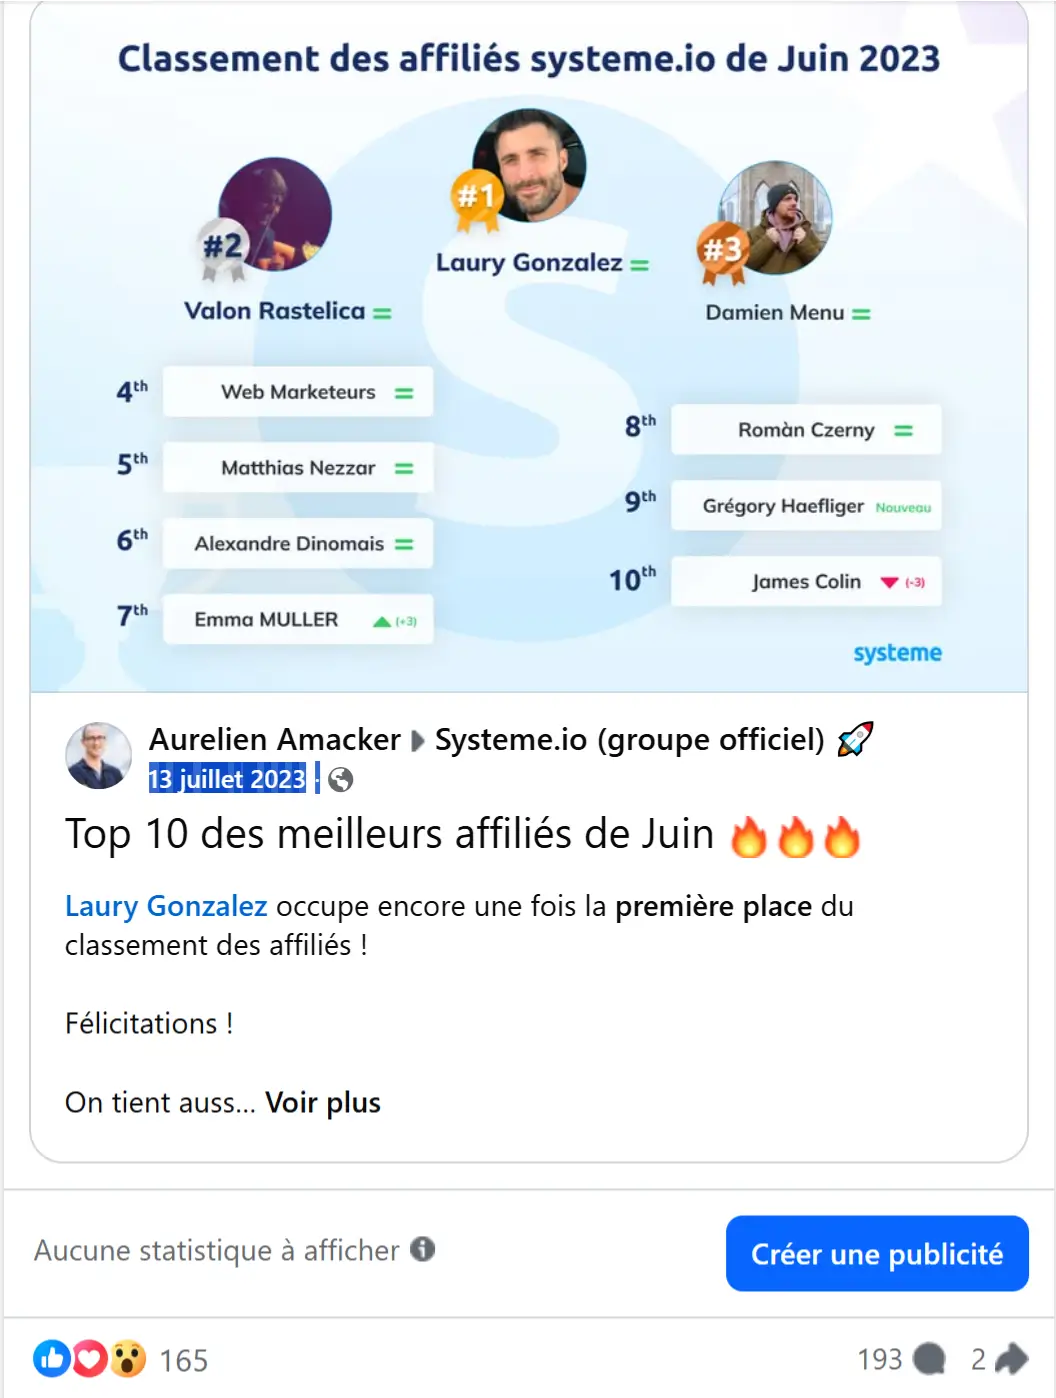Click the Créer une publicité button
Screen dimensions: 1056x1398
(x=877, y=1254)
